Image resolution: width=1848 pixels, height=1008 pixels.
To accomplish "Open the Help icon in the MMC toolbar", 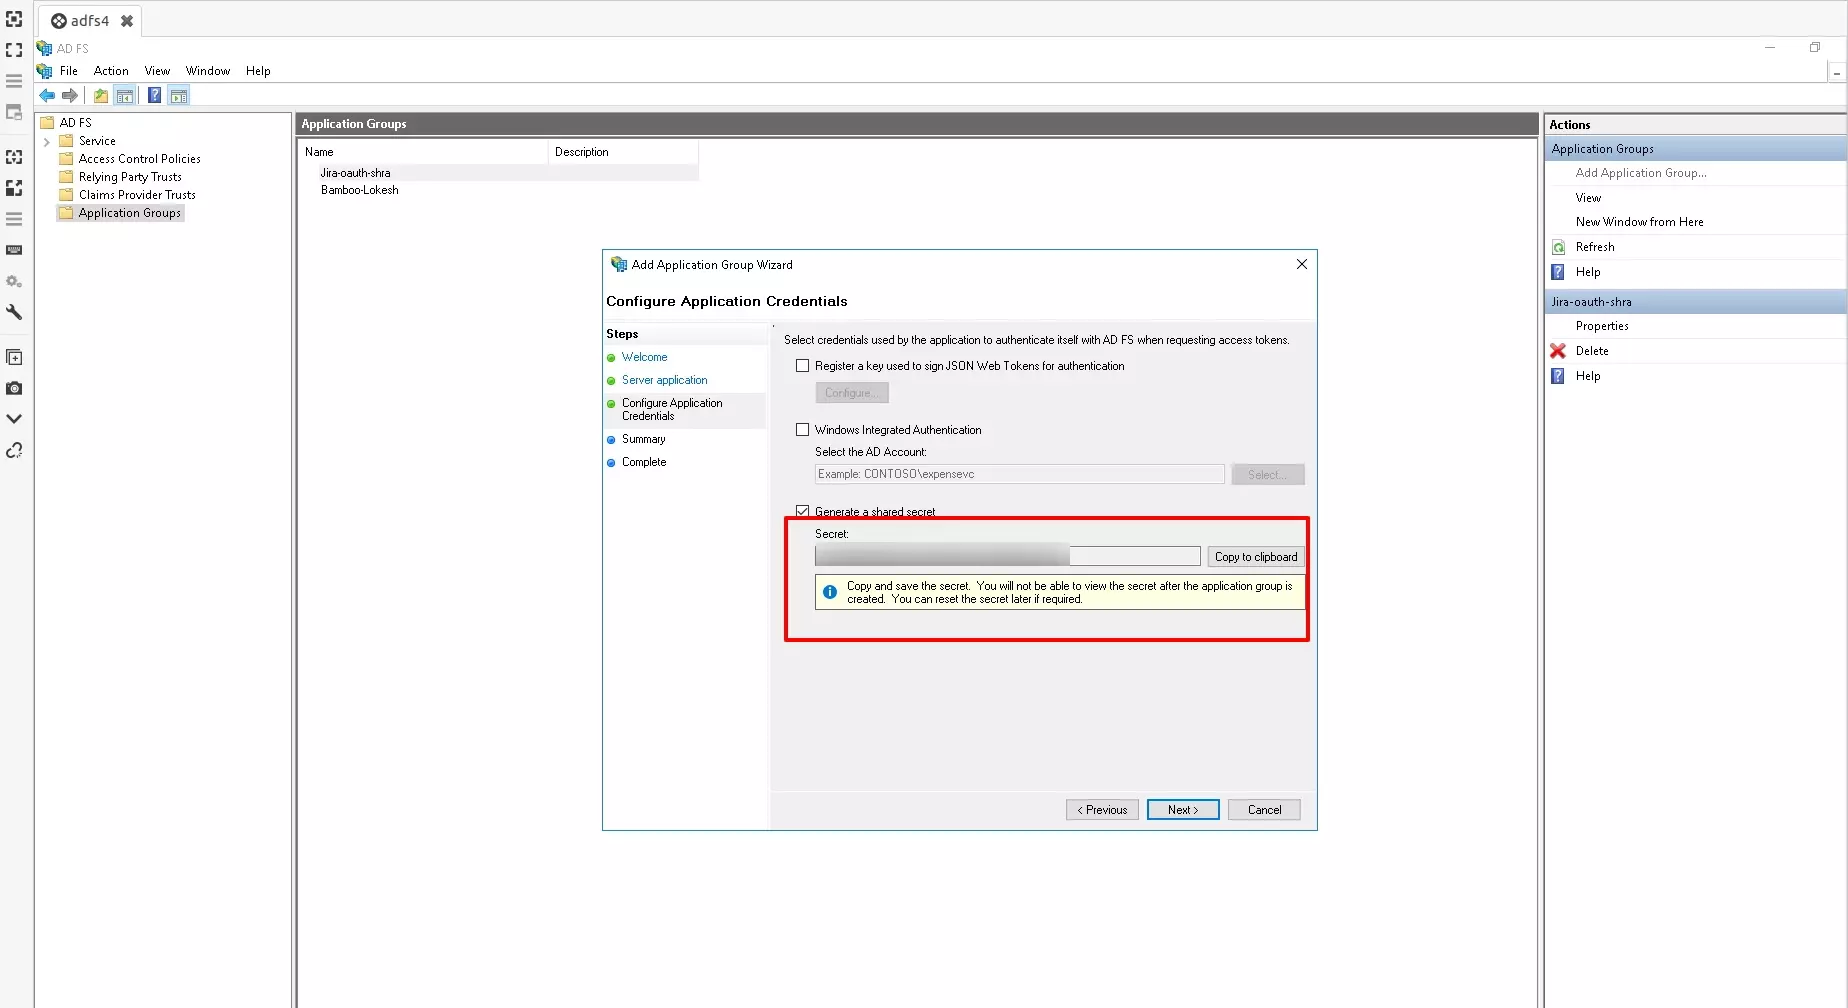I will (x=154, y=95).
